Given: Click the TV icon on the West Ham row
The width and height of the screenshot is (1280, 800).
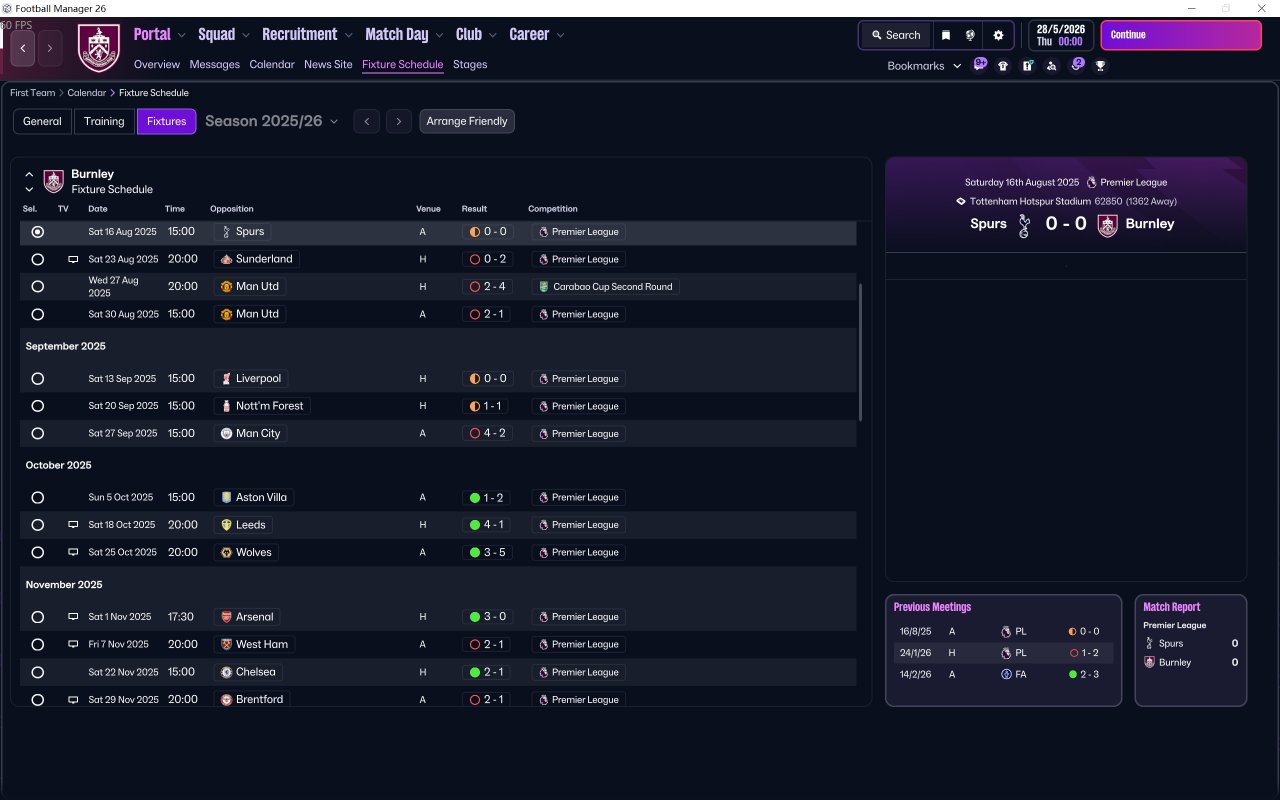Looking at the screenshot, I should [73, 645].
